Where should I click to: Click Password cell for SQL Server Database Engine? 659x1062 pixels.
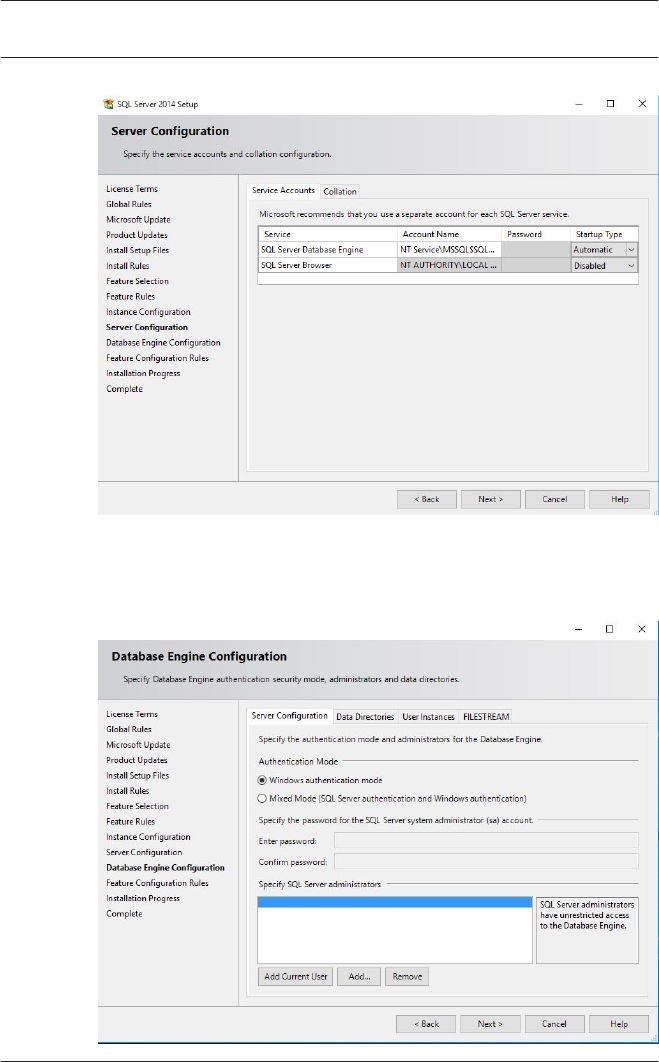pos(536,250)
